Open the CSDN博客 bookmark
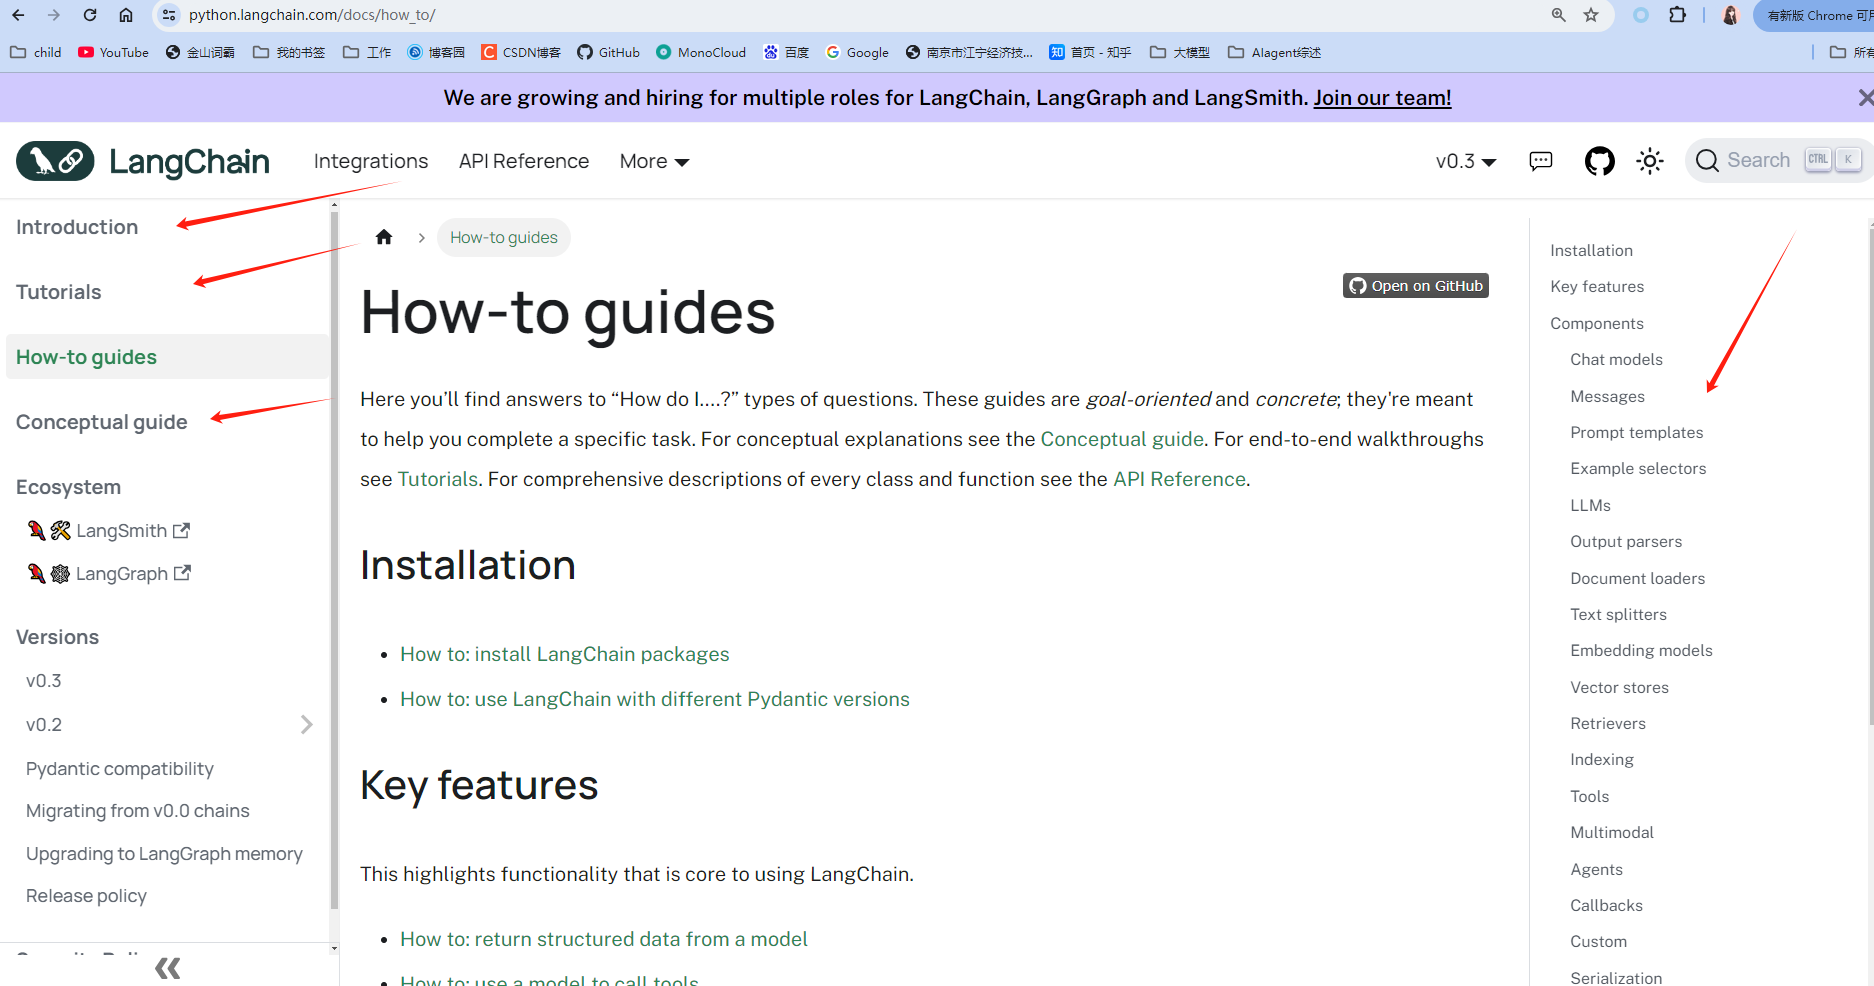 [x=521, y=52]
